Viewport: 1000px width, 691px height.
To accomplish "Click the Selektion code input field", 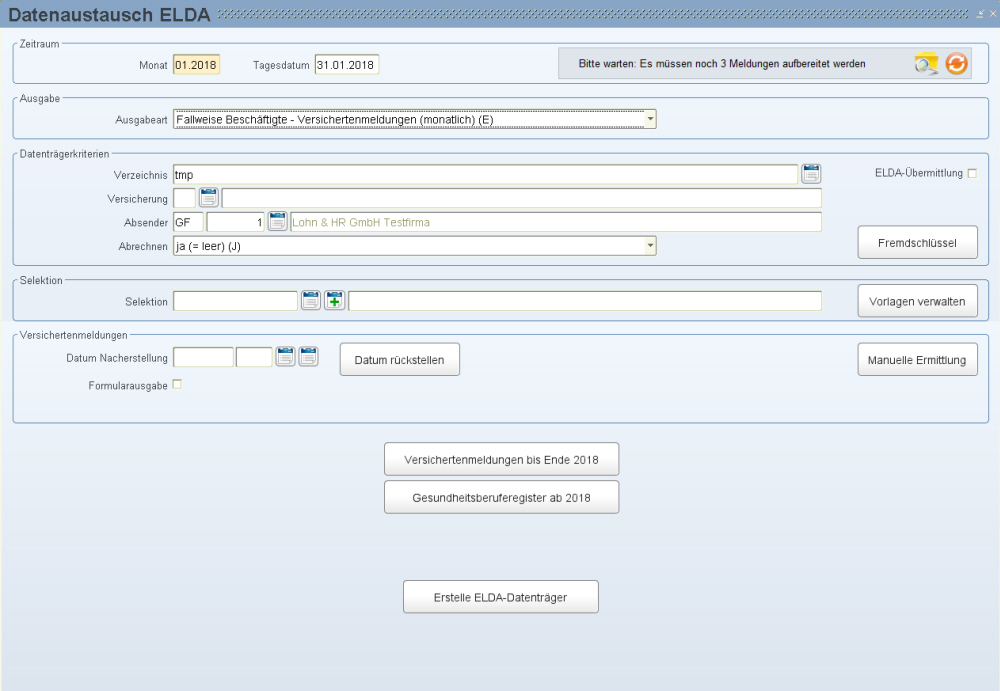I will [235, 301].
